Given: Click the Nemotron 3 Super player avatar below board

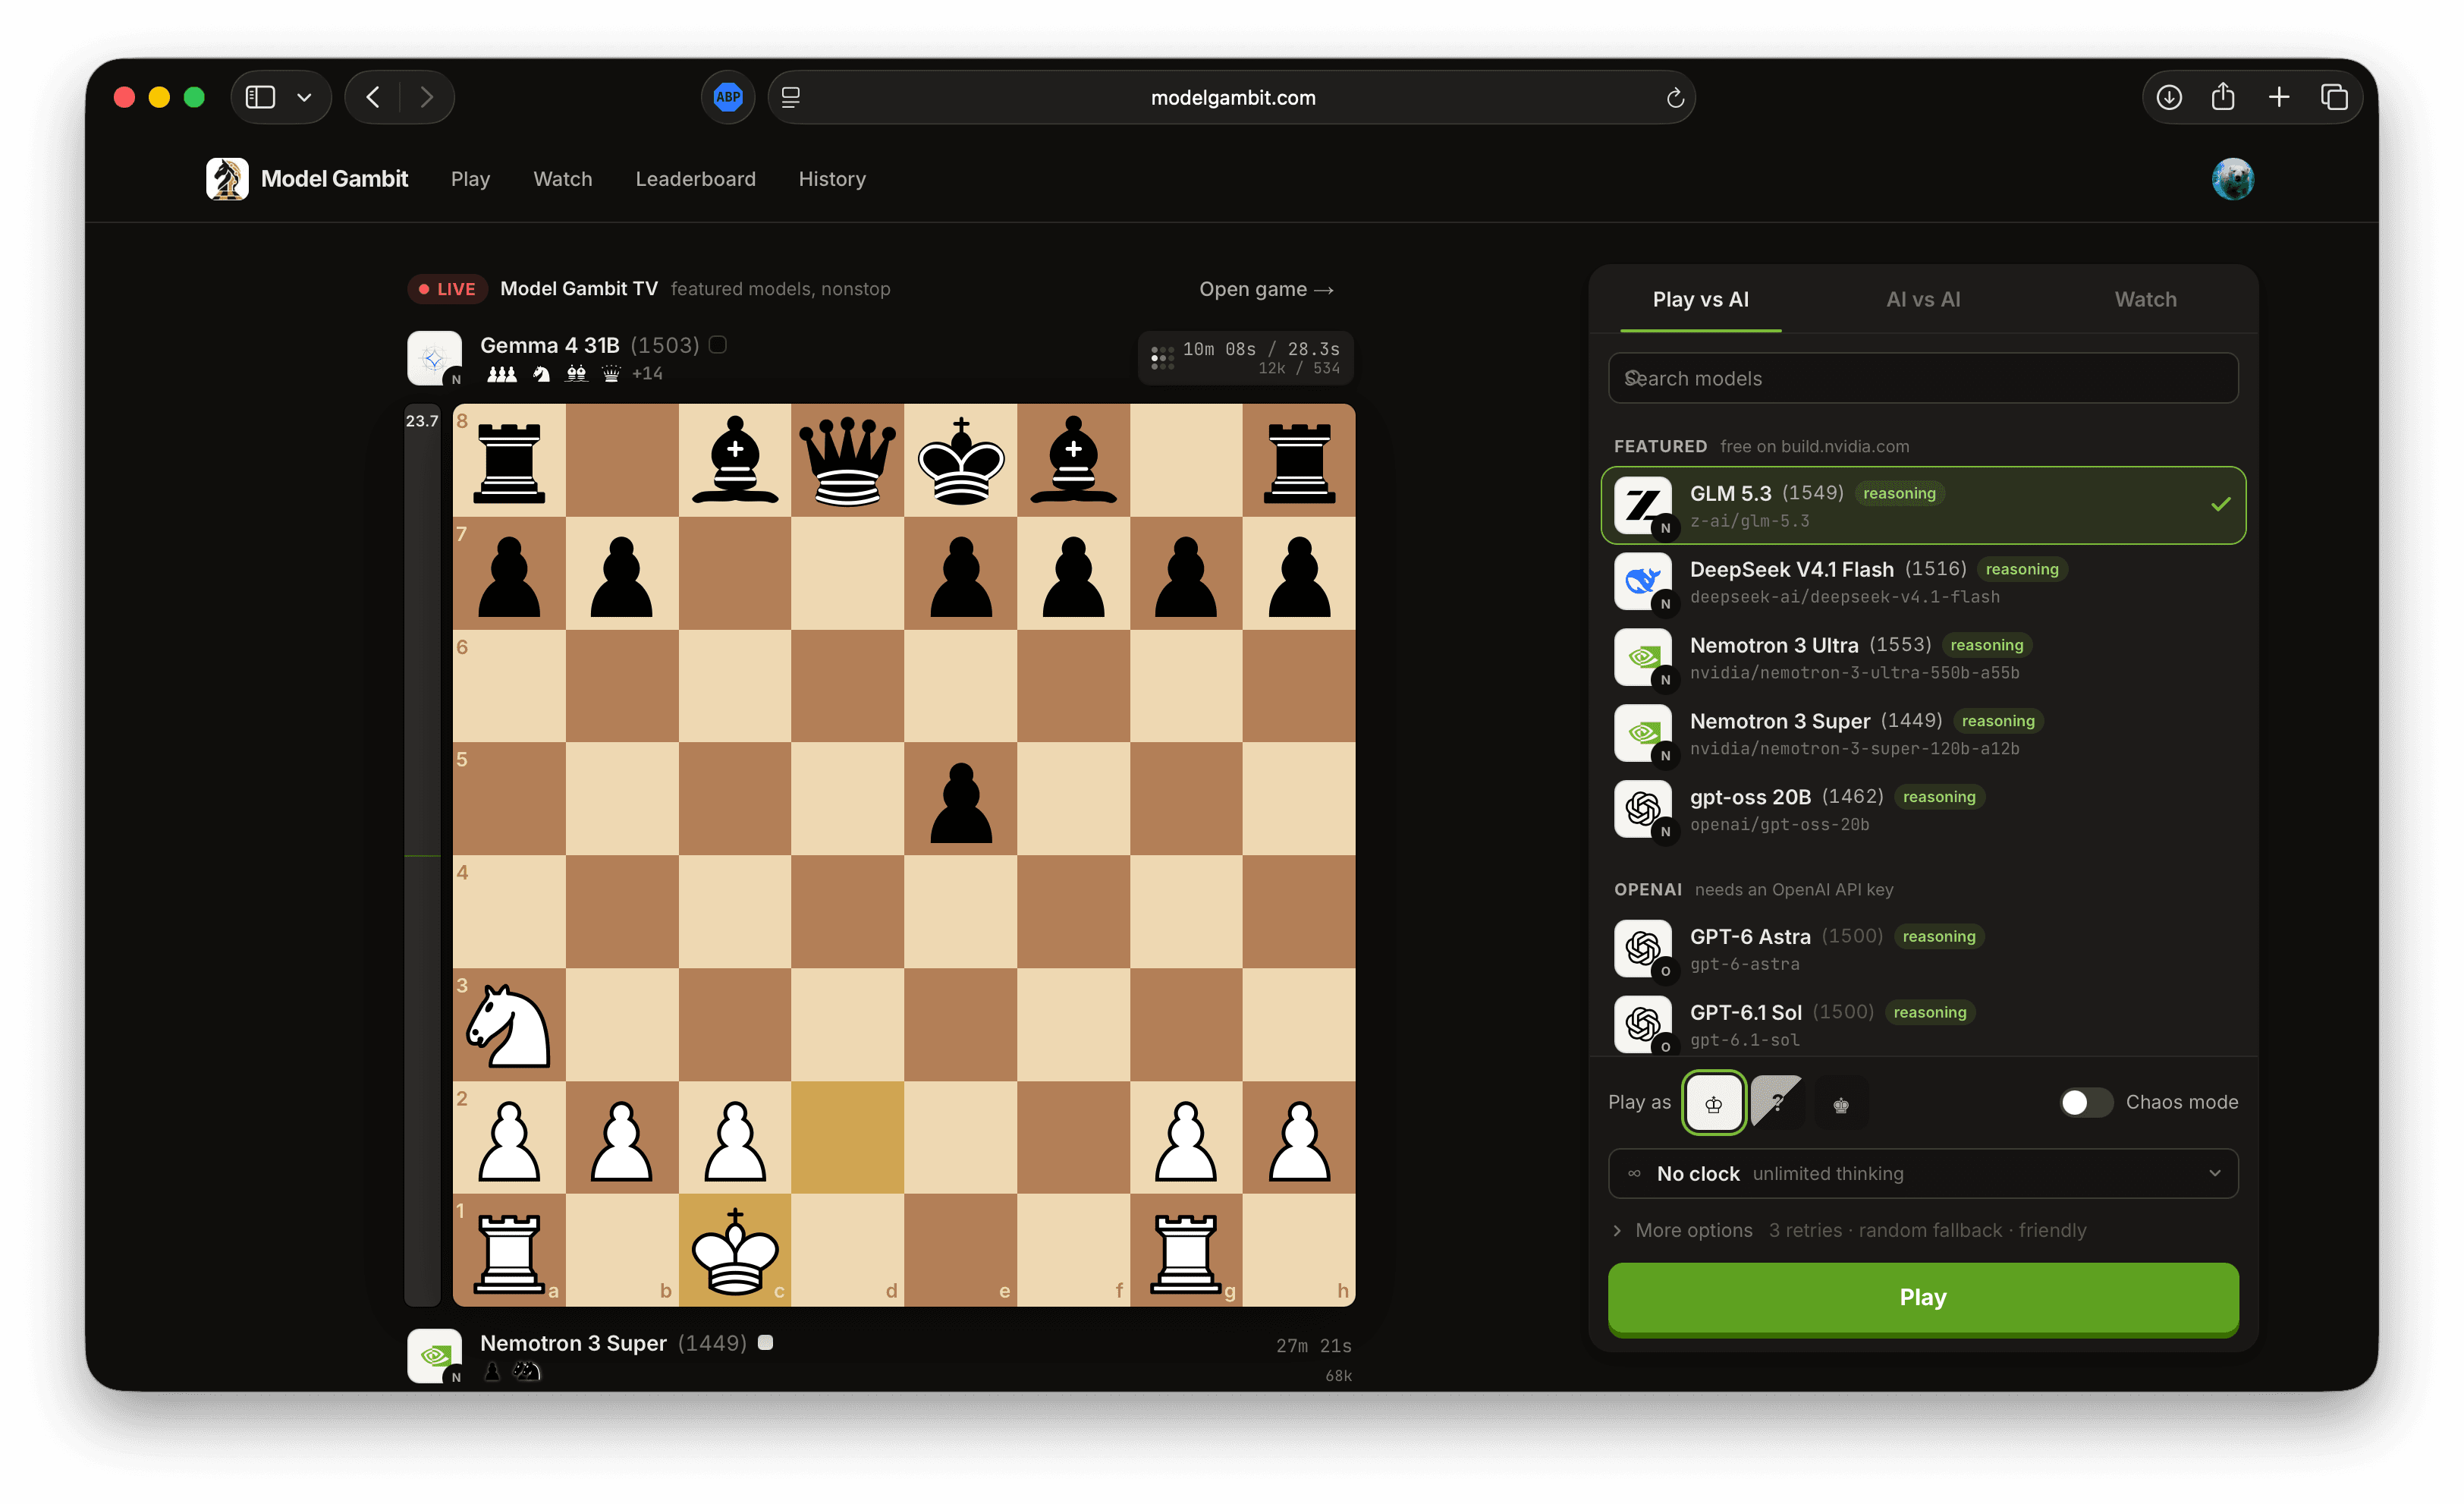Looking at the screenshot, I should [x=434, y=1356].
